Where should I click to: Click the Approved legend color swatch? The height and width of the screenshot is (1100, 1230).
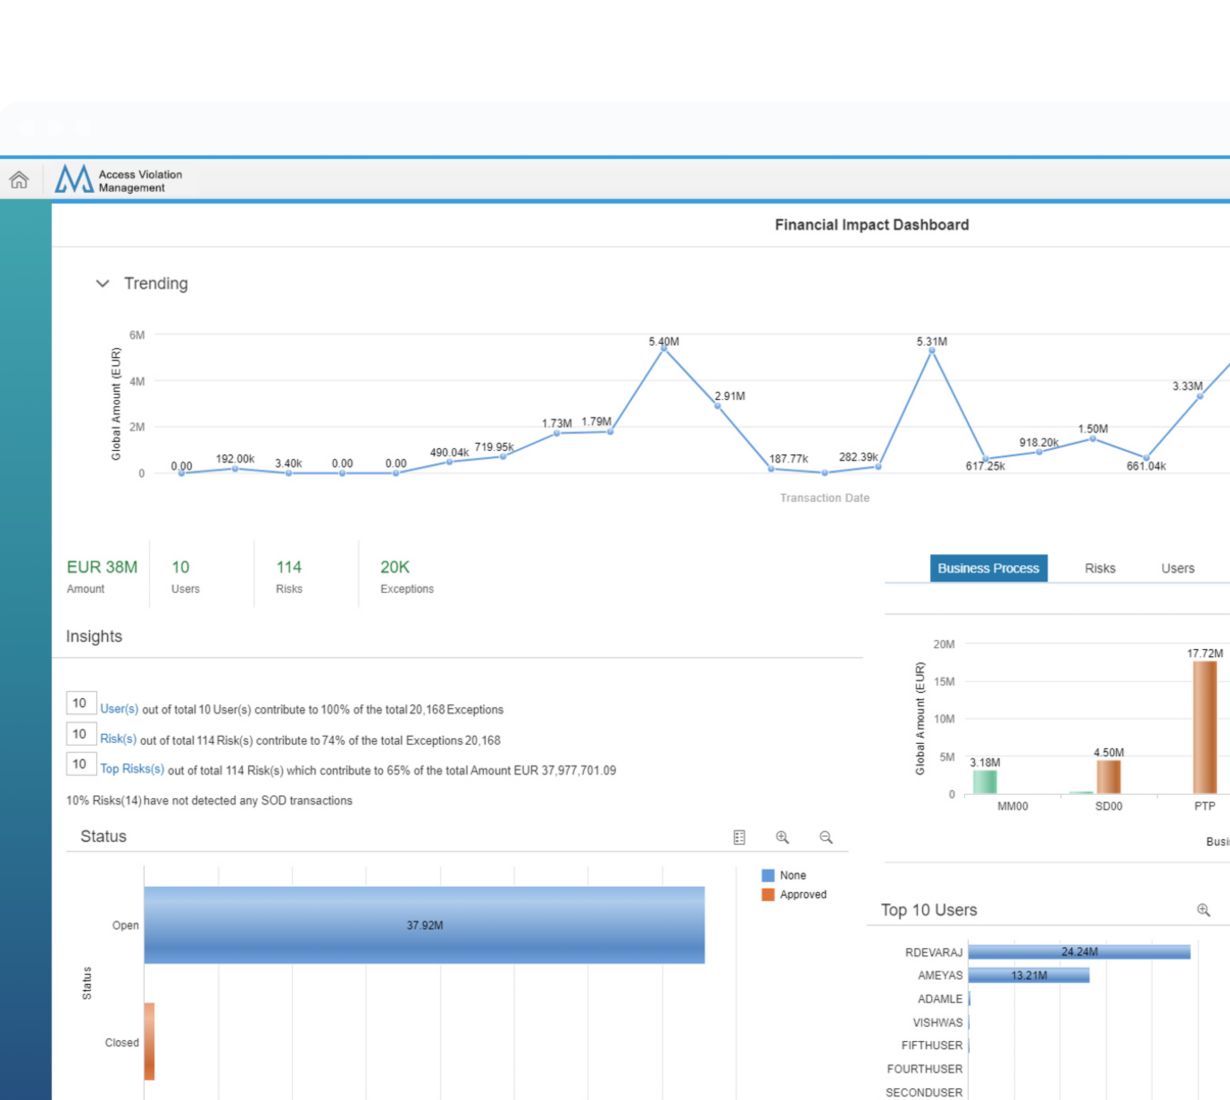click(768, 895)
